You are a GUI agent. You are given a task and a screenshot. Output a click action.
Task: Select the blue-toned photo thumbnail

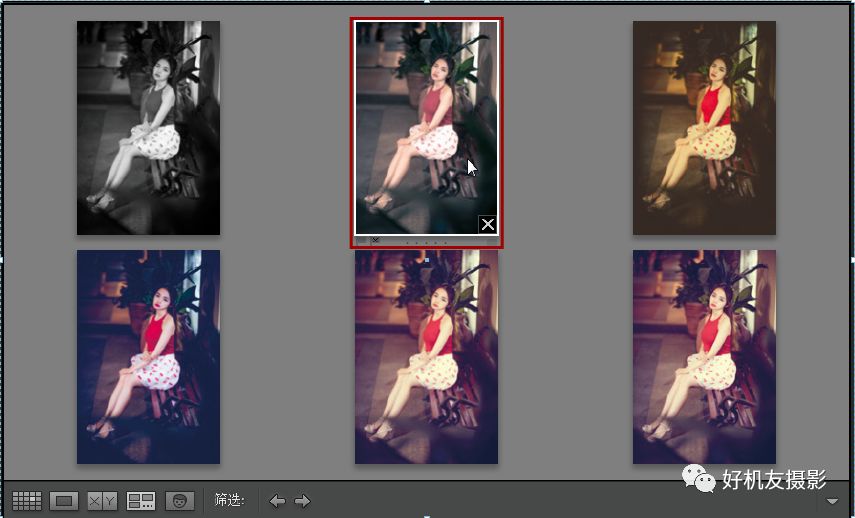click(148, 357)
